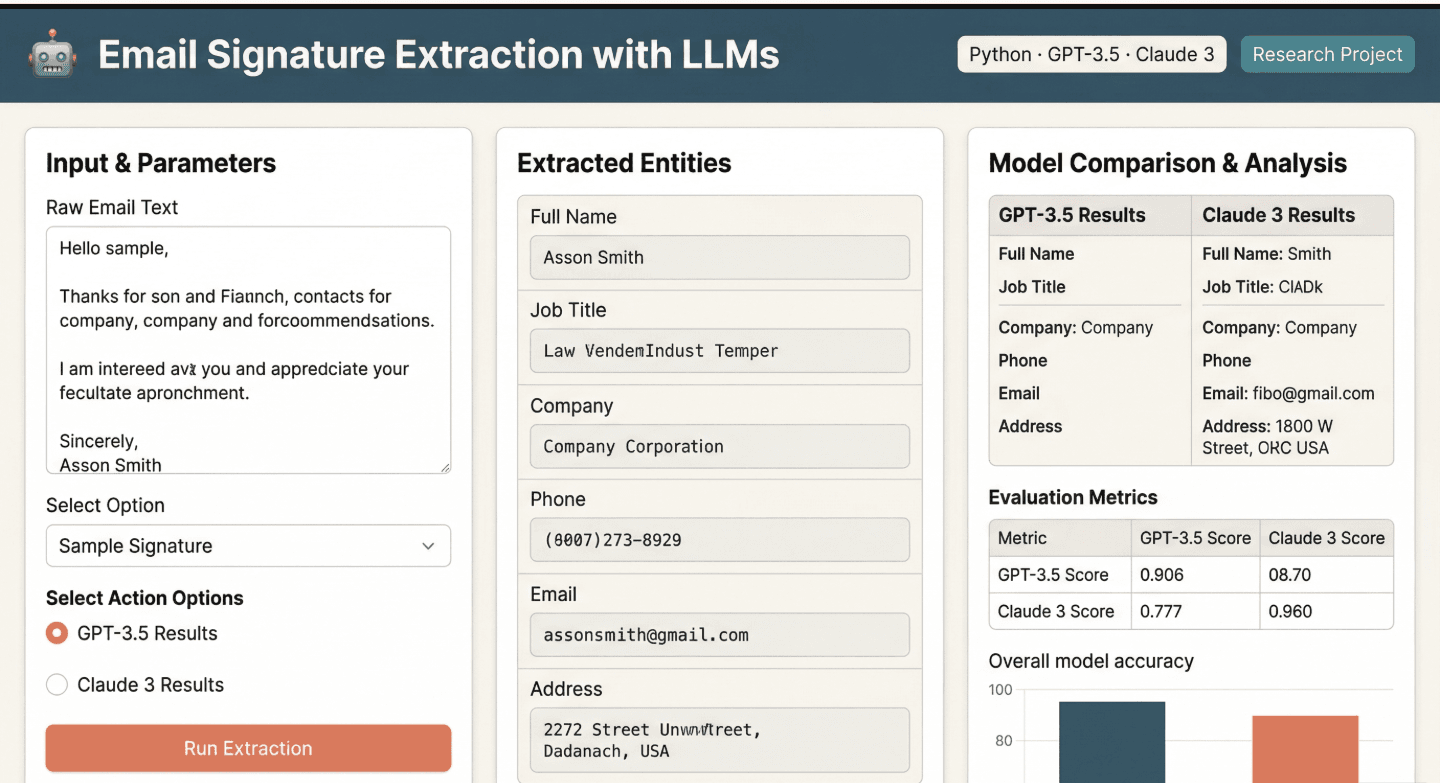Screen dimensions: 1440x783
Task: Click the Phone number field
Action: (719, 540)
